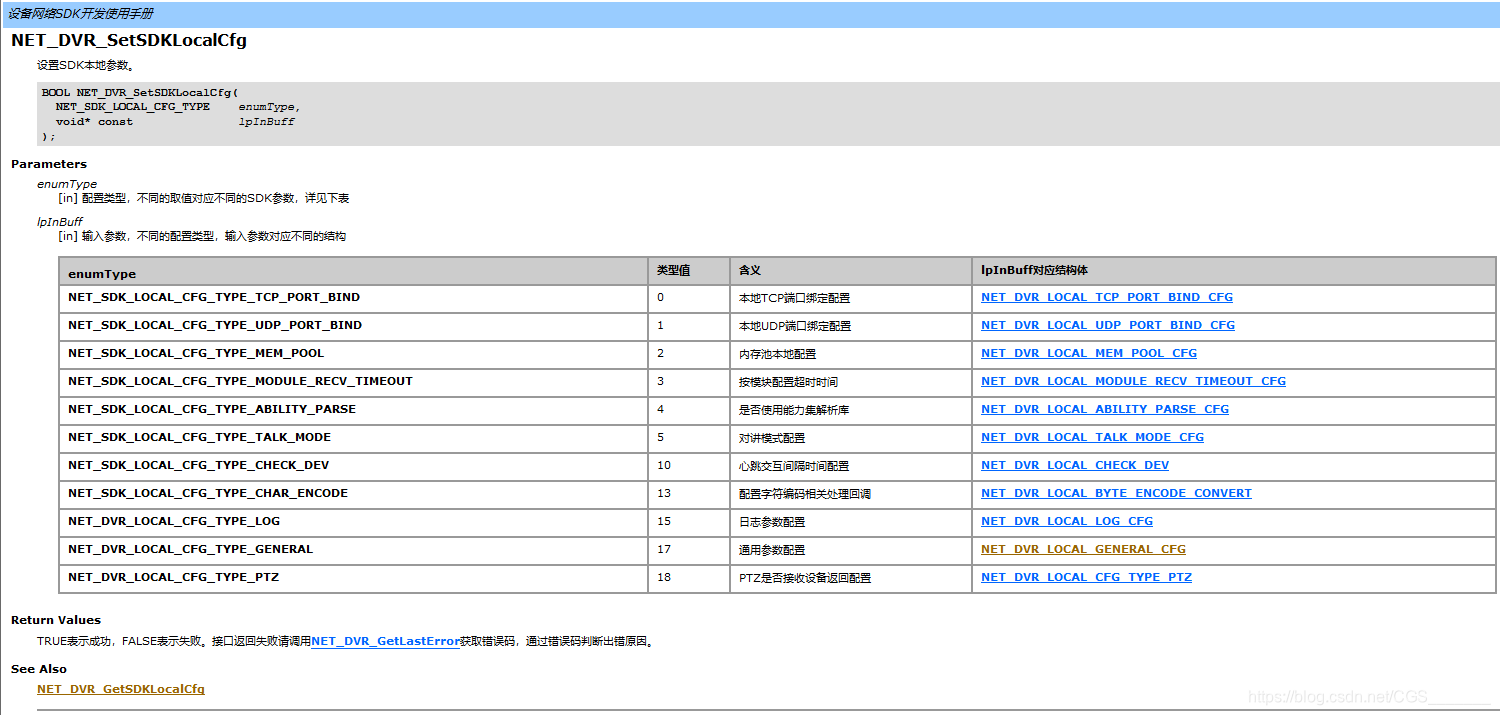Open NET_DVR_LOCAL_TCP_PORT_BIND_CFG link

[1107, 297]
